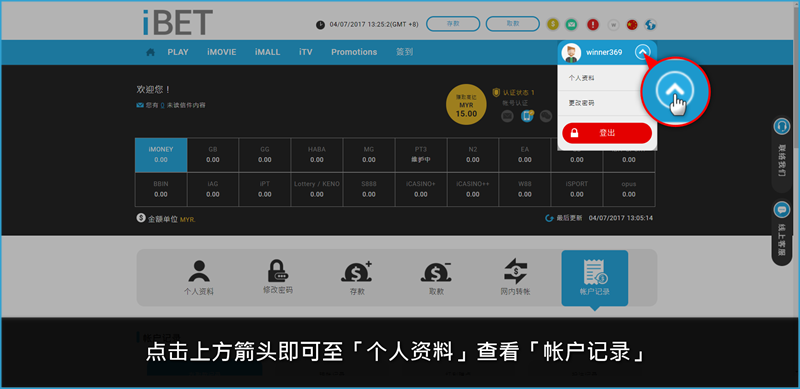Select the GB wallet cell
Screen dimensions: 800x389
click(213, 155)
